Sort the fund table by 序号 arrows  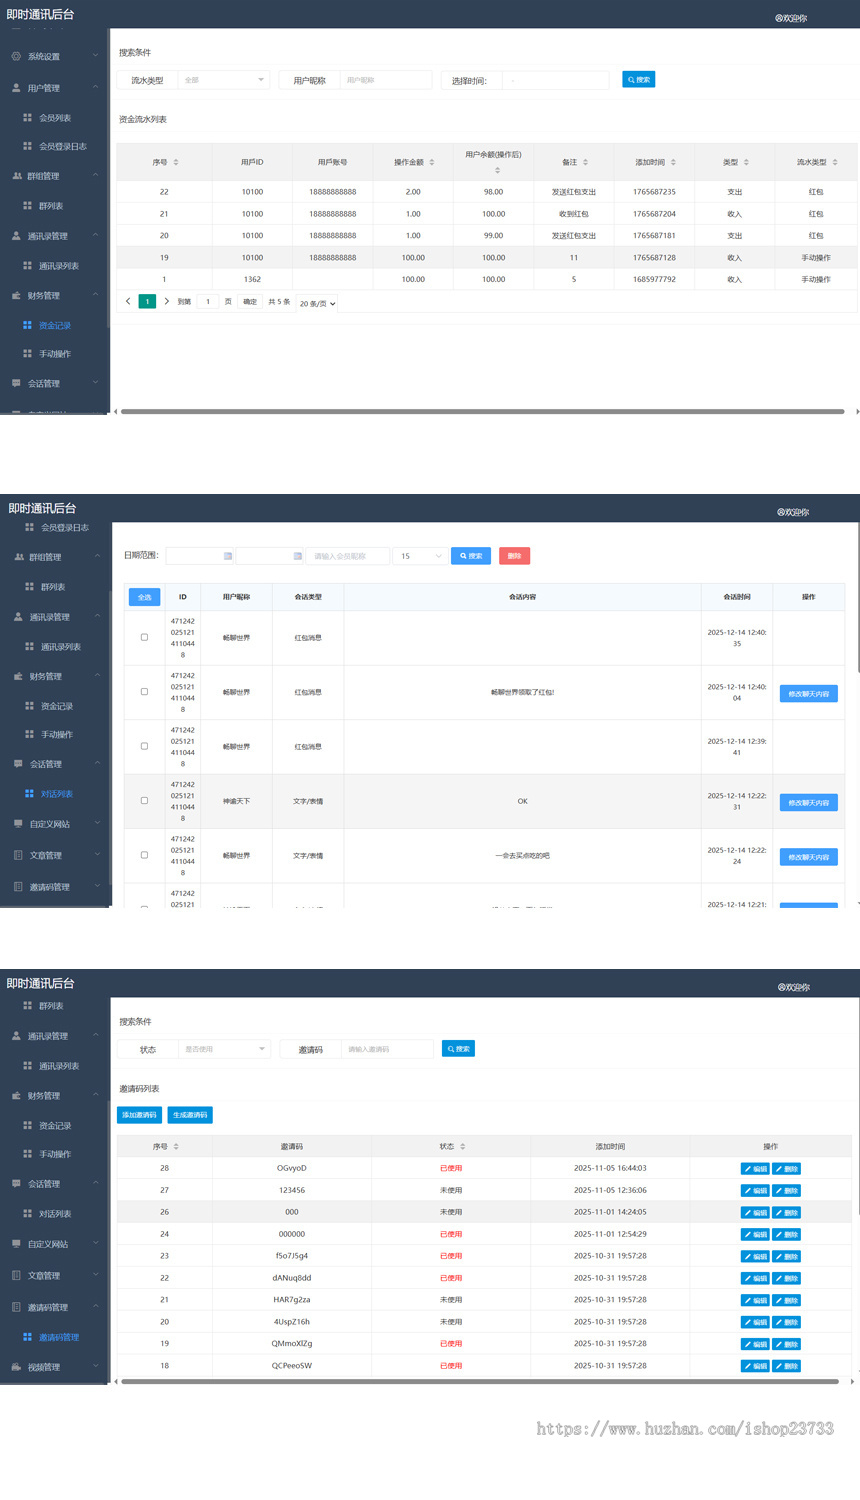(176, 162)
